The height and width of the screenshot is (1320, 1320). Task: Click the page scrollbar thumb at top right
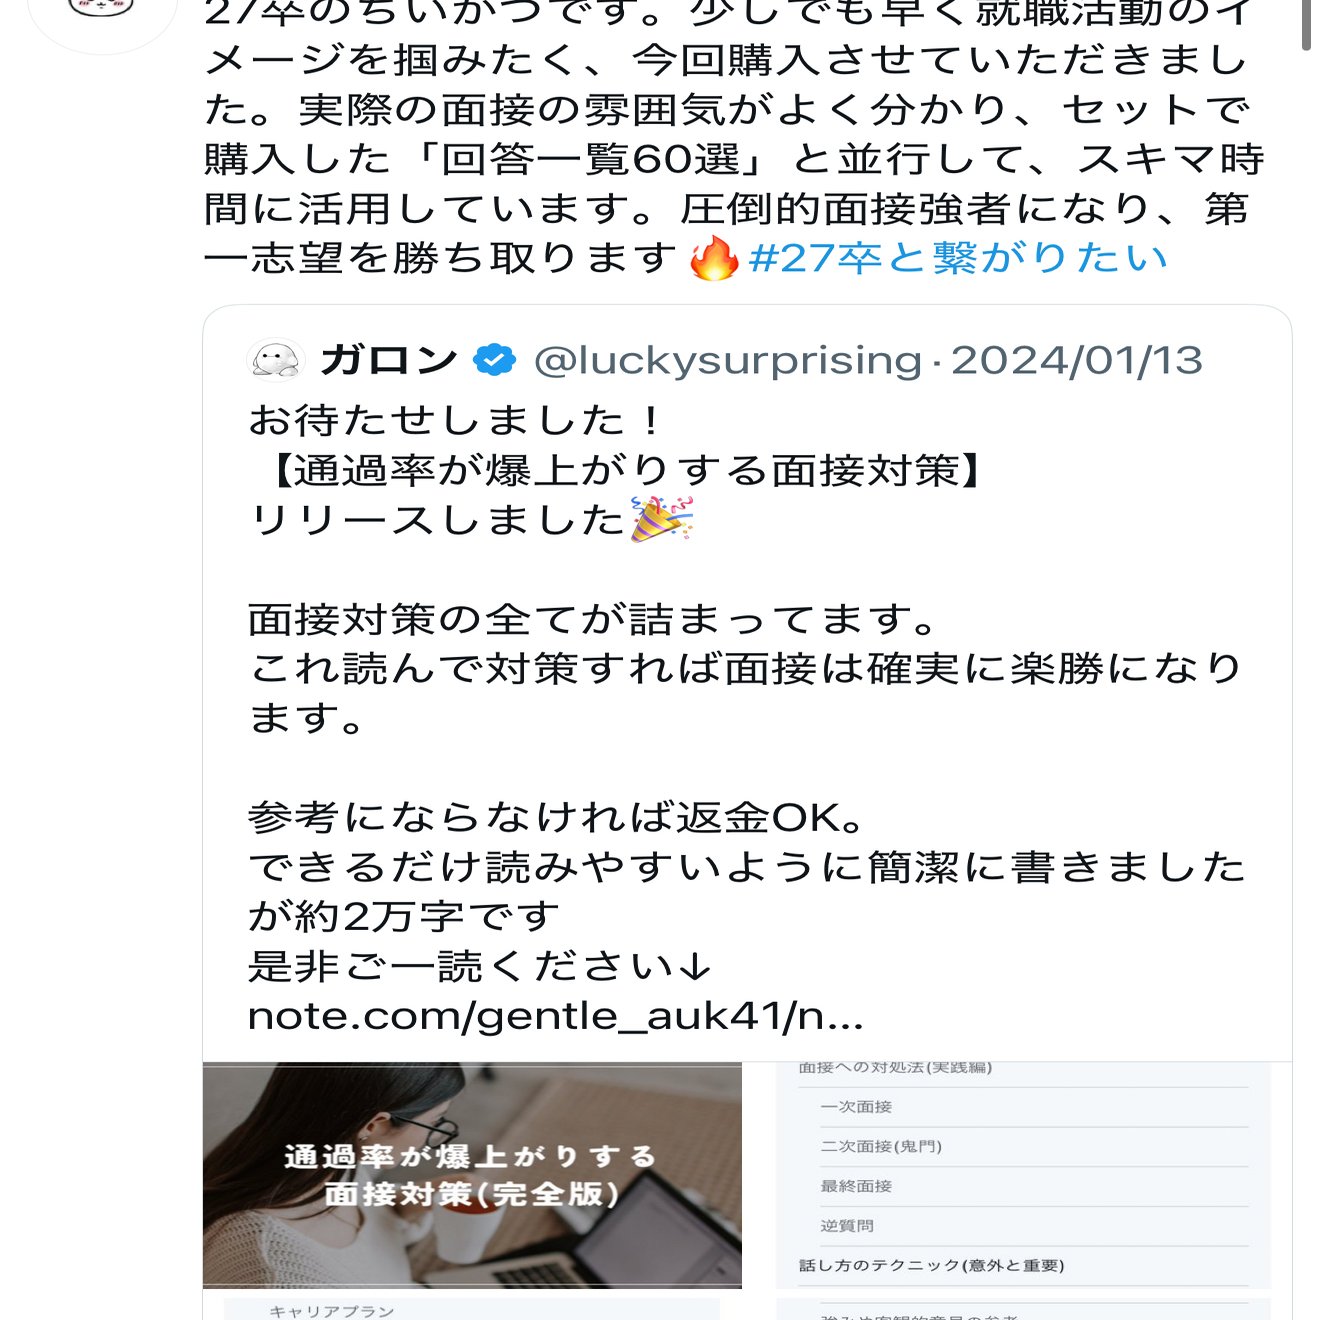tap(1306, 24)
